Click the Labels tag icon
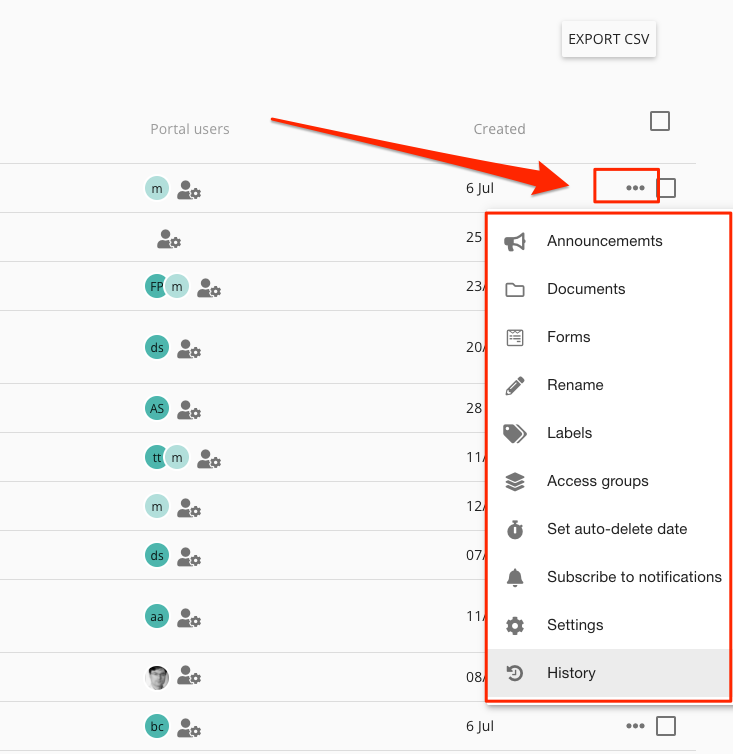The height and width of the screenshot is (754, 733). pos(515,433)
